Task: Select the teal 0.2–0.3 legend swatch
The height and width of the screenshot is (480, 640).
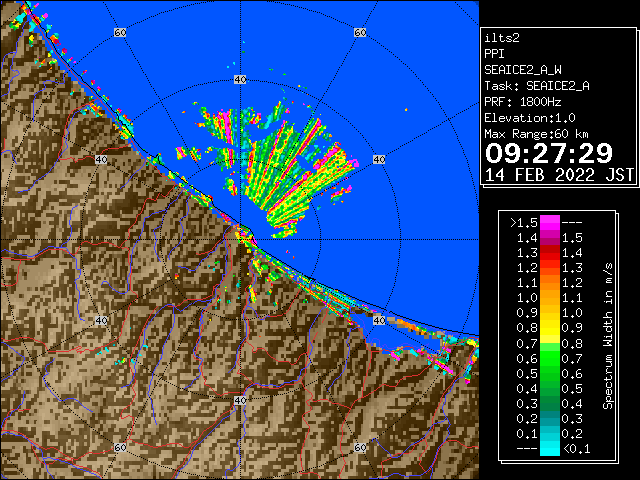Action: pos(549,418)
